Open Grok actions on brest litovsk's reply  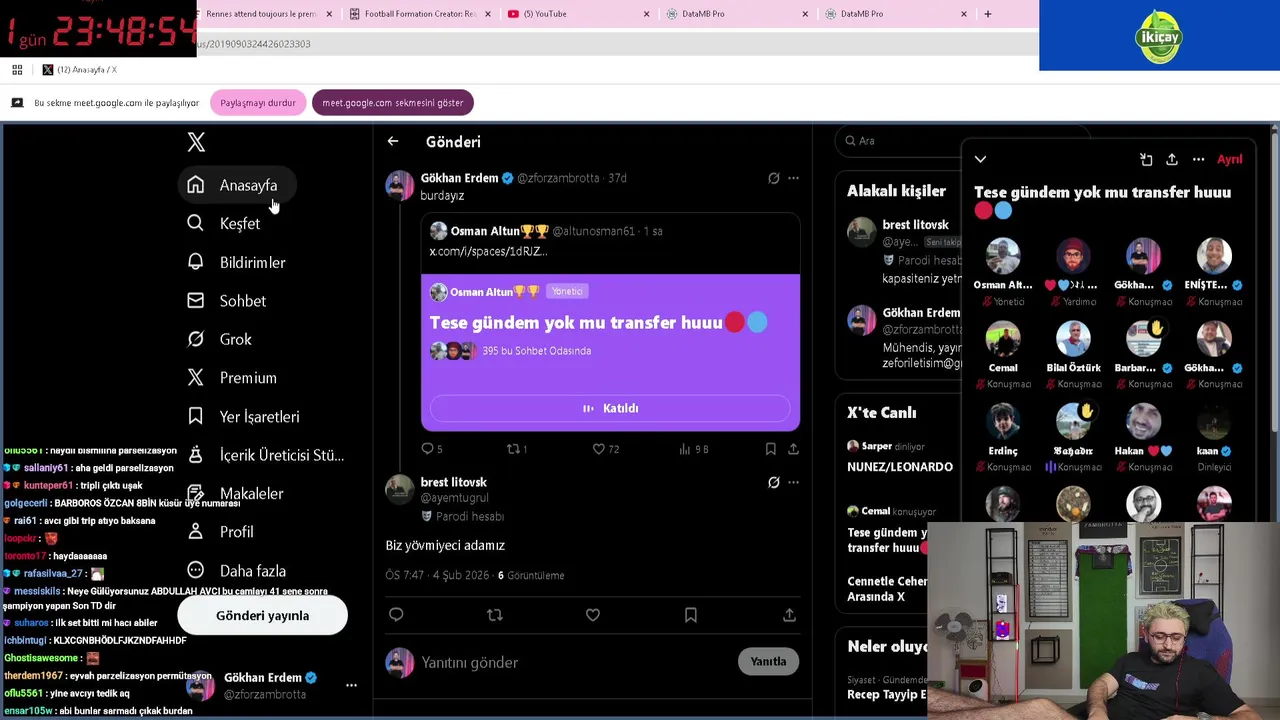point(773,482)
